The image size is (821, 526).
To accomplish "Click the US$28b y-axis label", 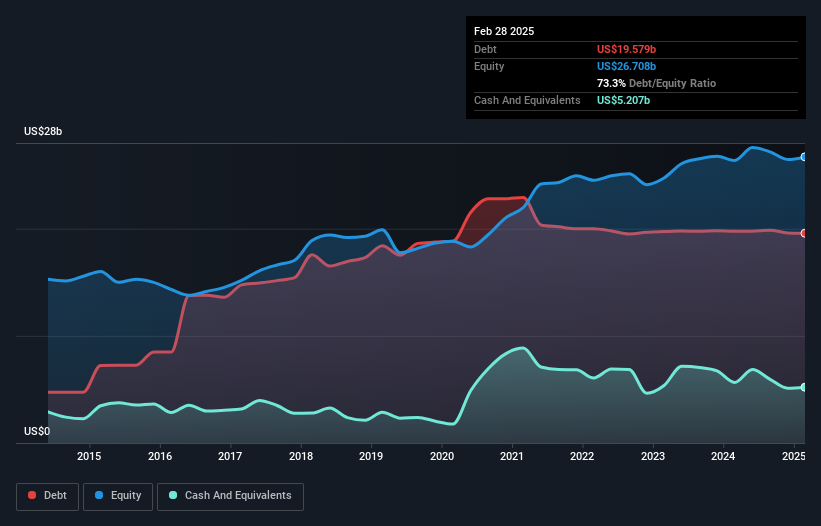I will click(43, 131).
